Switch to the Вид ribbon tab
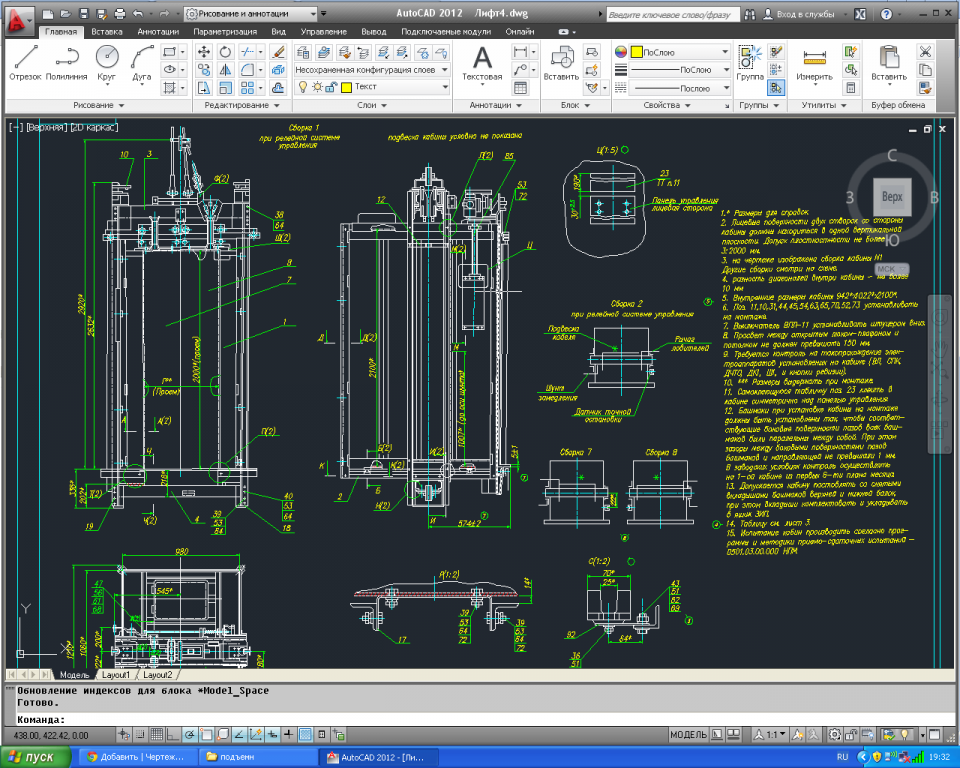The height and width of the screenshot is (768, 960). (279, 32)
